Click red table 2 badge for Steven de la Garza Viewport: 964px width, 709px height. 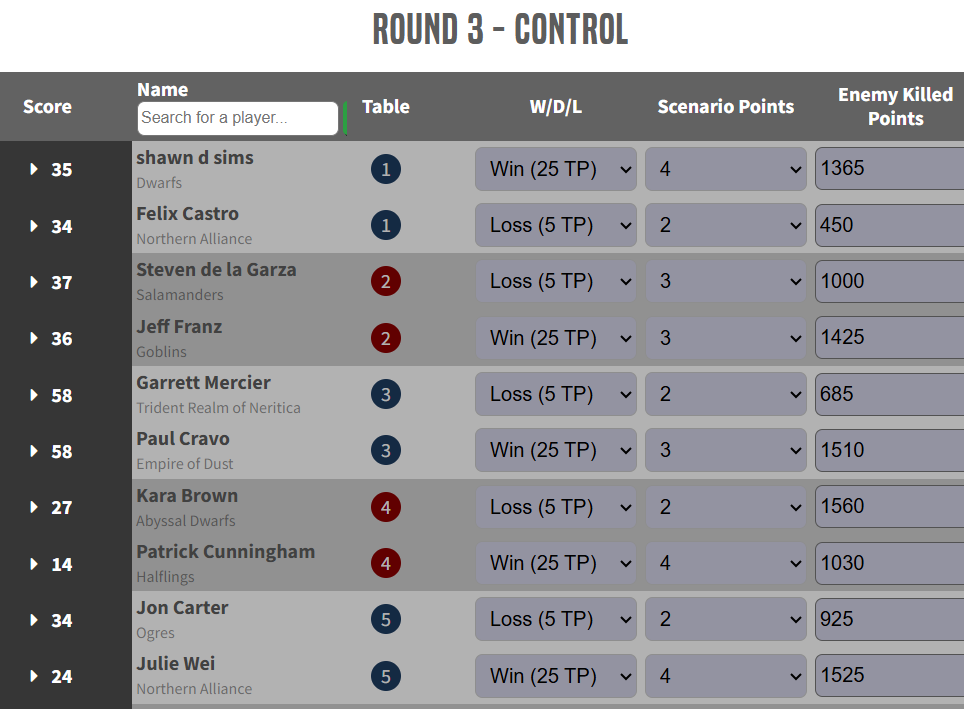pyautogui.click(x=386, y=282)
